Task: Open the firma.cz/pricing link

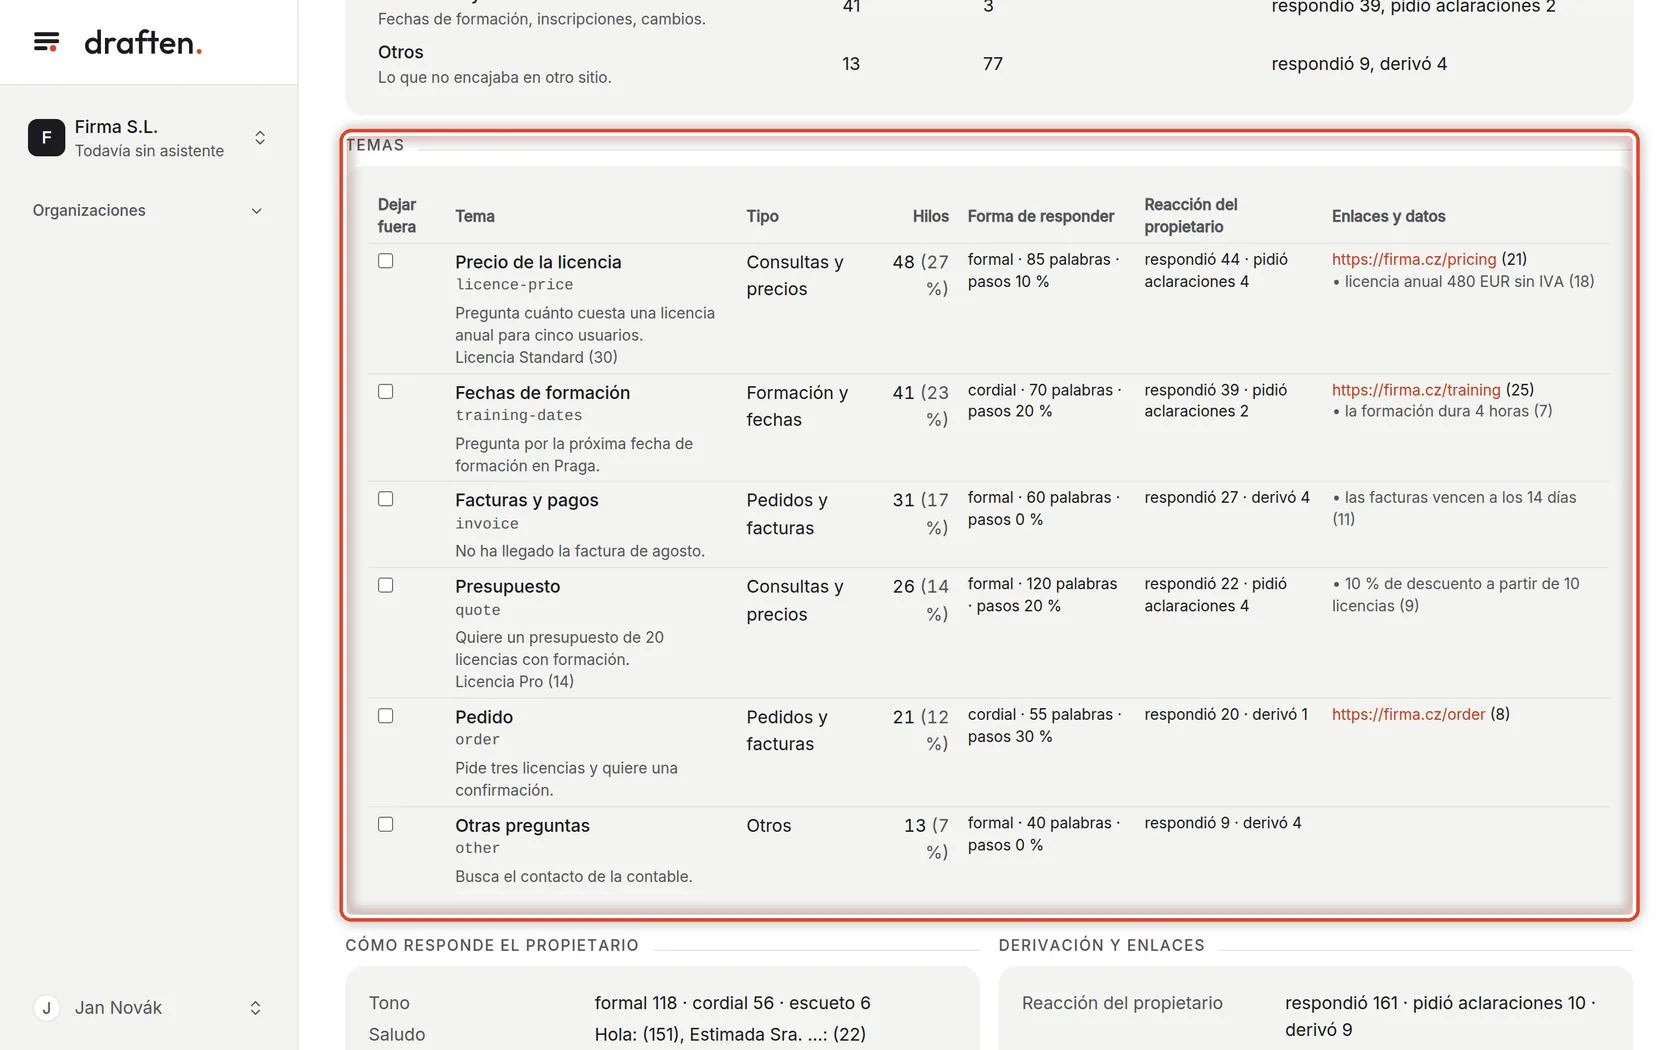Action: (1414, 259)
